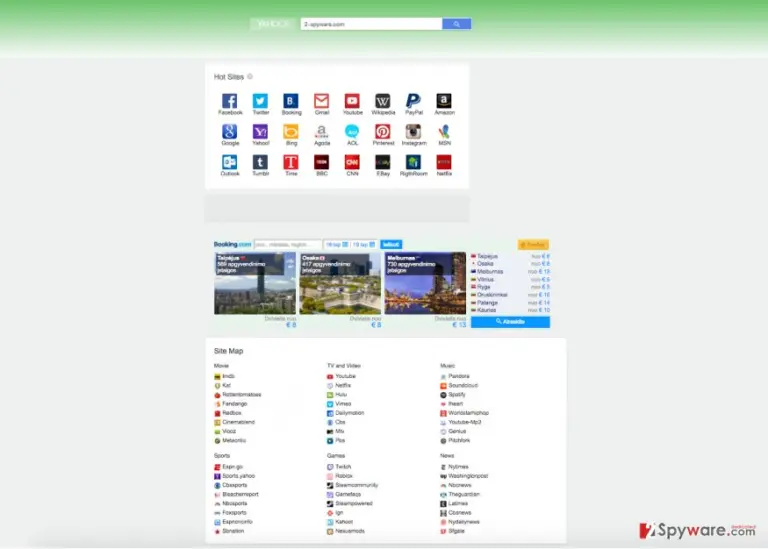The width and height of the screenshot is (768, 549).
Task: Open the Booking.com check-out date picker
Action: click(364, 244)
